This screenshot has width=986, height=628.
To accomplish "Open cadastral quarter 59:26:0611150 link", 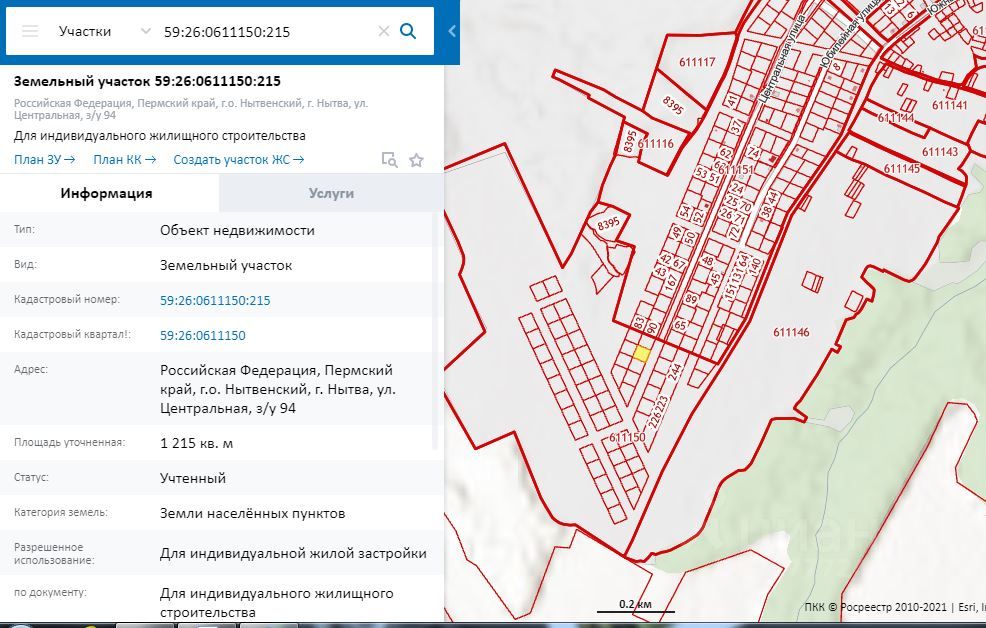I will tap(202, 335).
